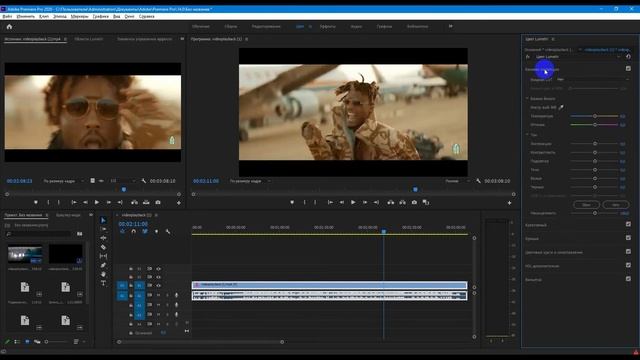Click the blue timeline playhead marker
Image resolution: width=640 pixels, height=360 pixels.
384,231
